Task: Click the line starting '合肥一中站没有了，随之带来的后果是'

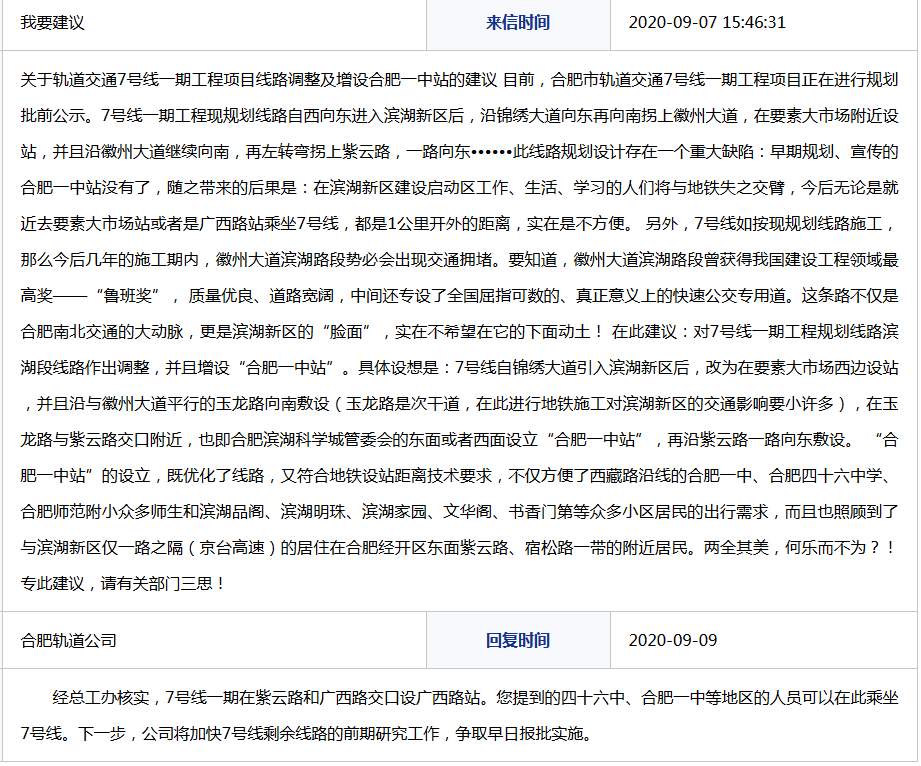Action: coord(459,188)
